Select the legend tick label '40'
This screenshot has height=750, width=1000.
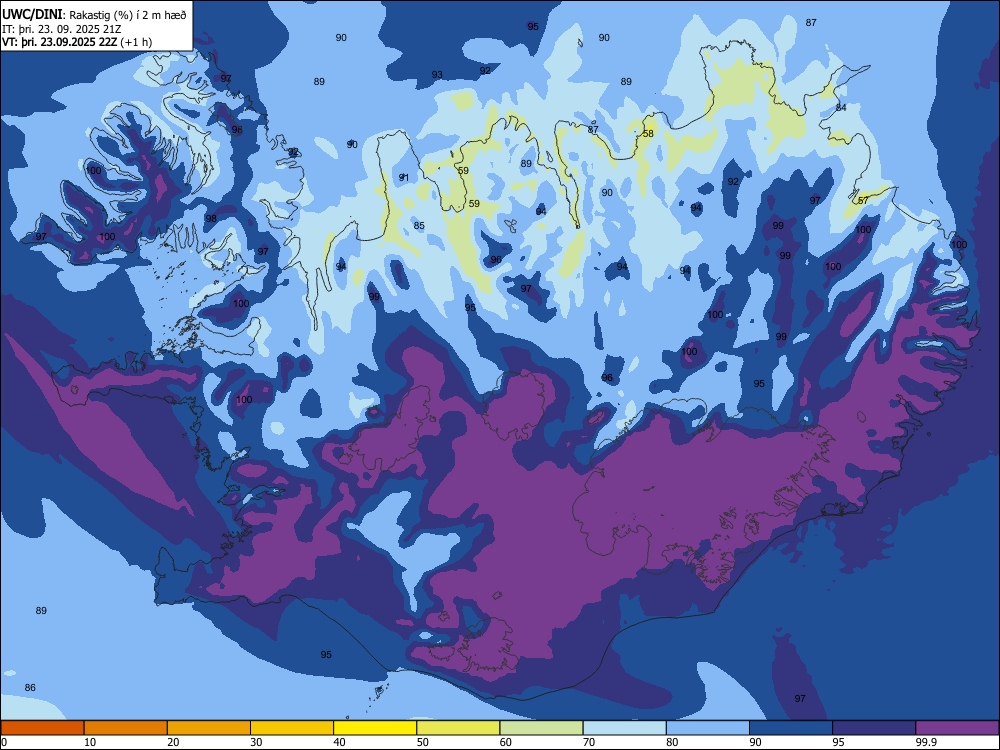(x=340, y=742)
